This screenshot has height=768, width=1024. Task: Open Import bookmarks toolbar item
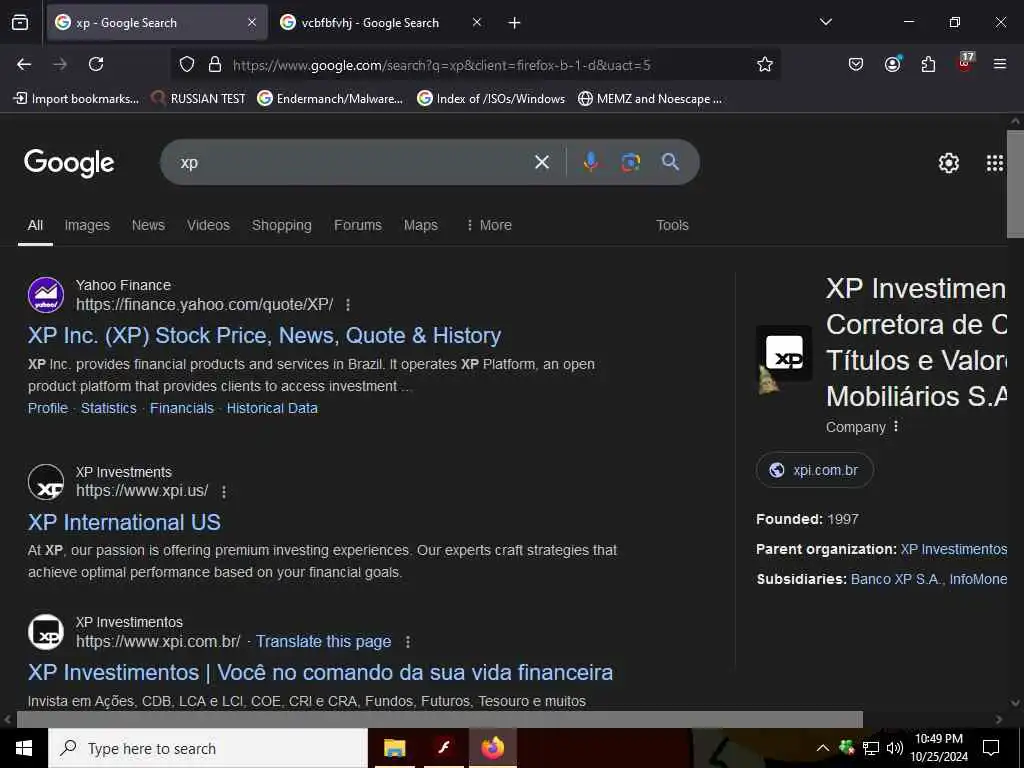76,99
